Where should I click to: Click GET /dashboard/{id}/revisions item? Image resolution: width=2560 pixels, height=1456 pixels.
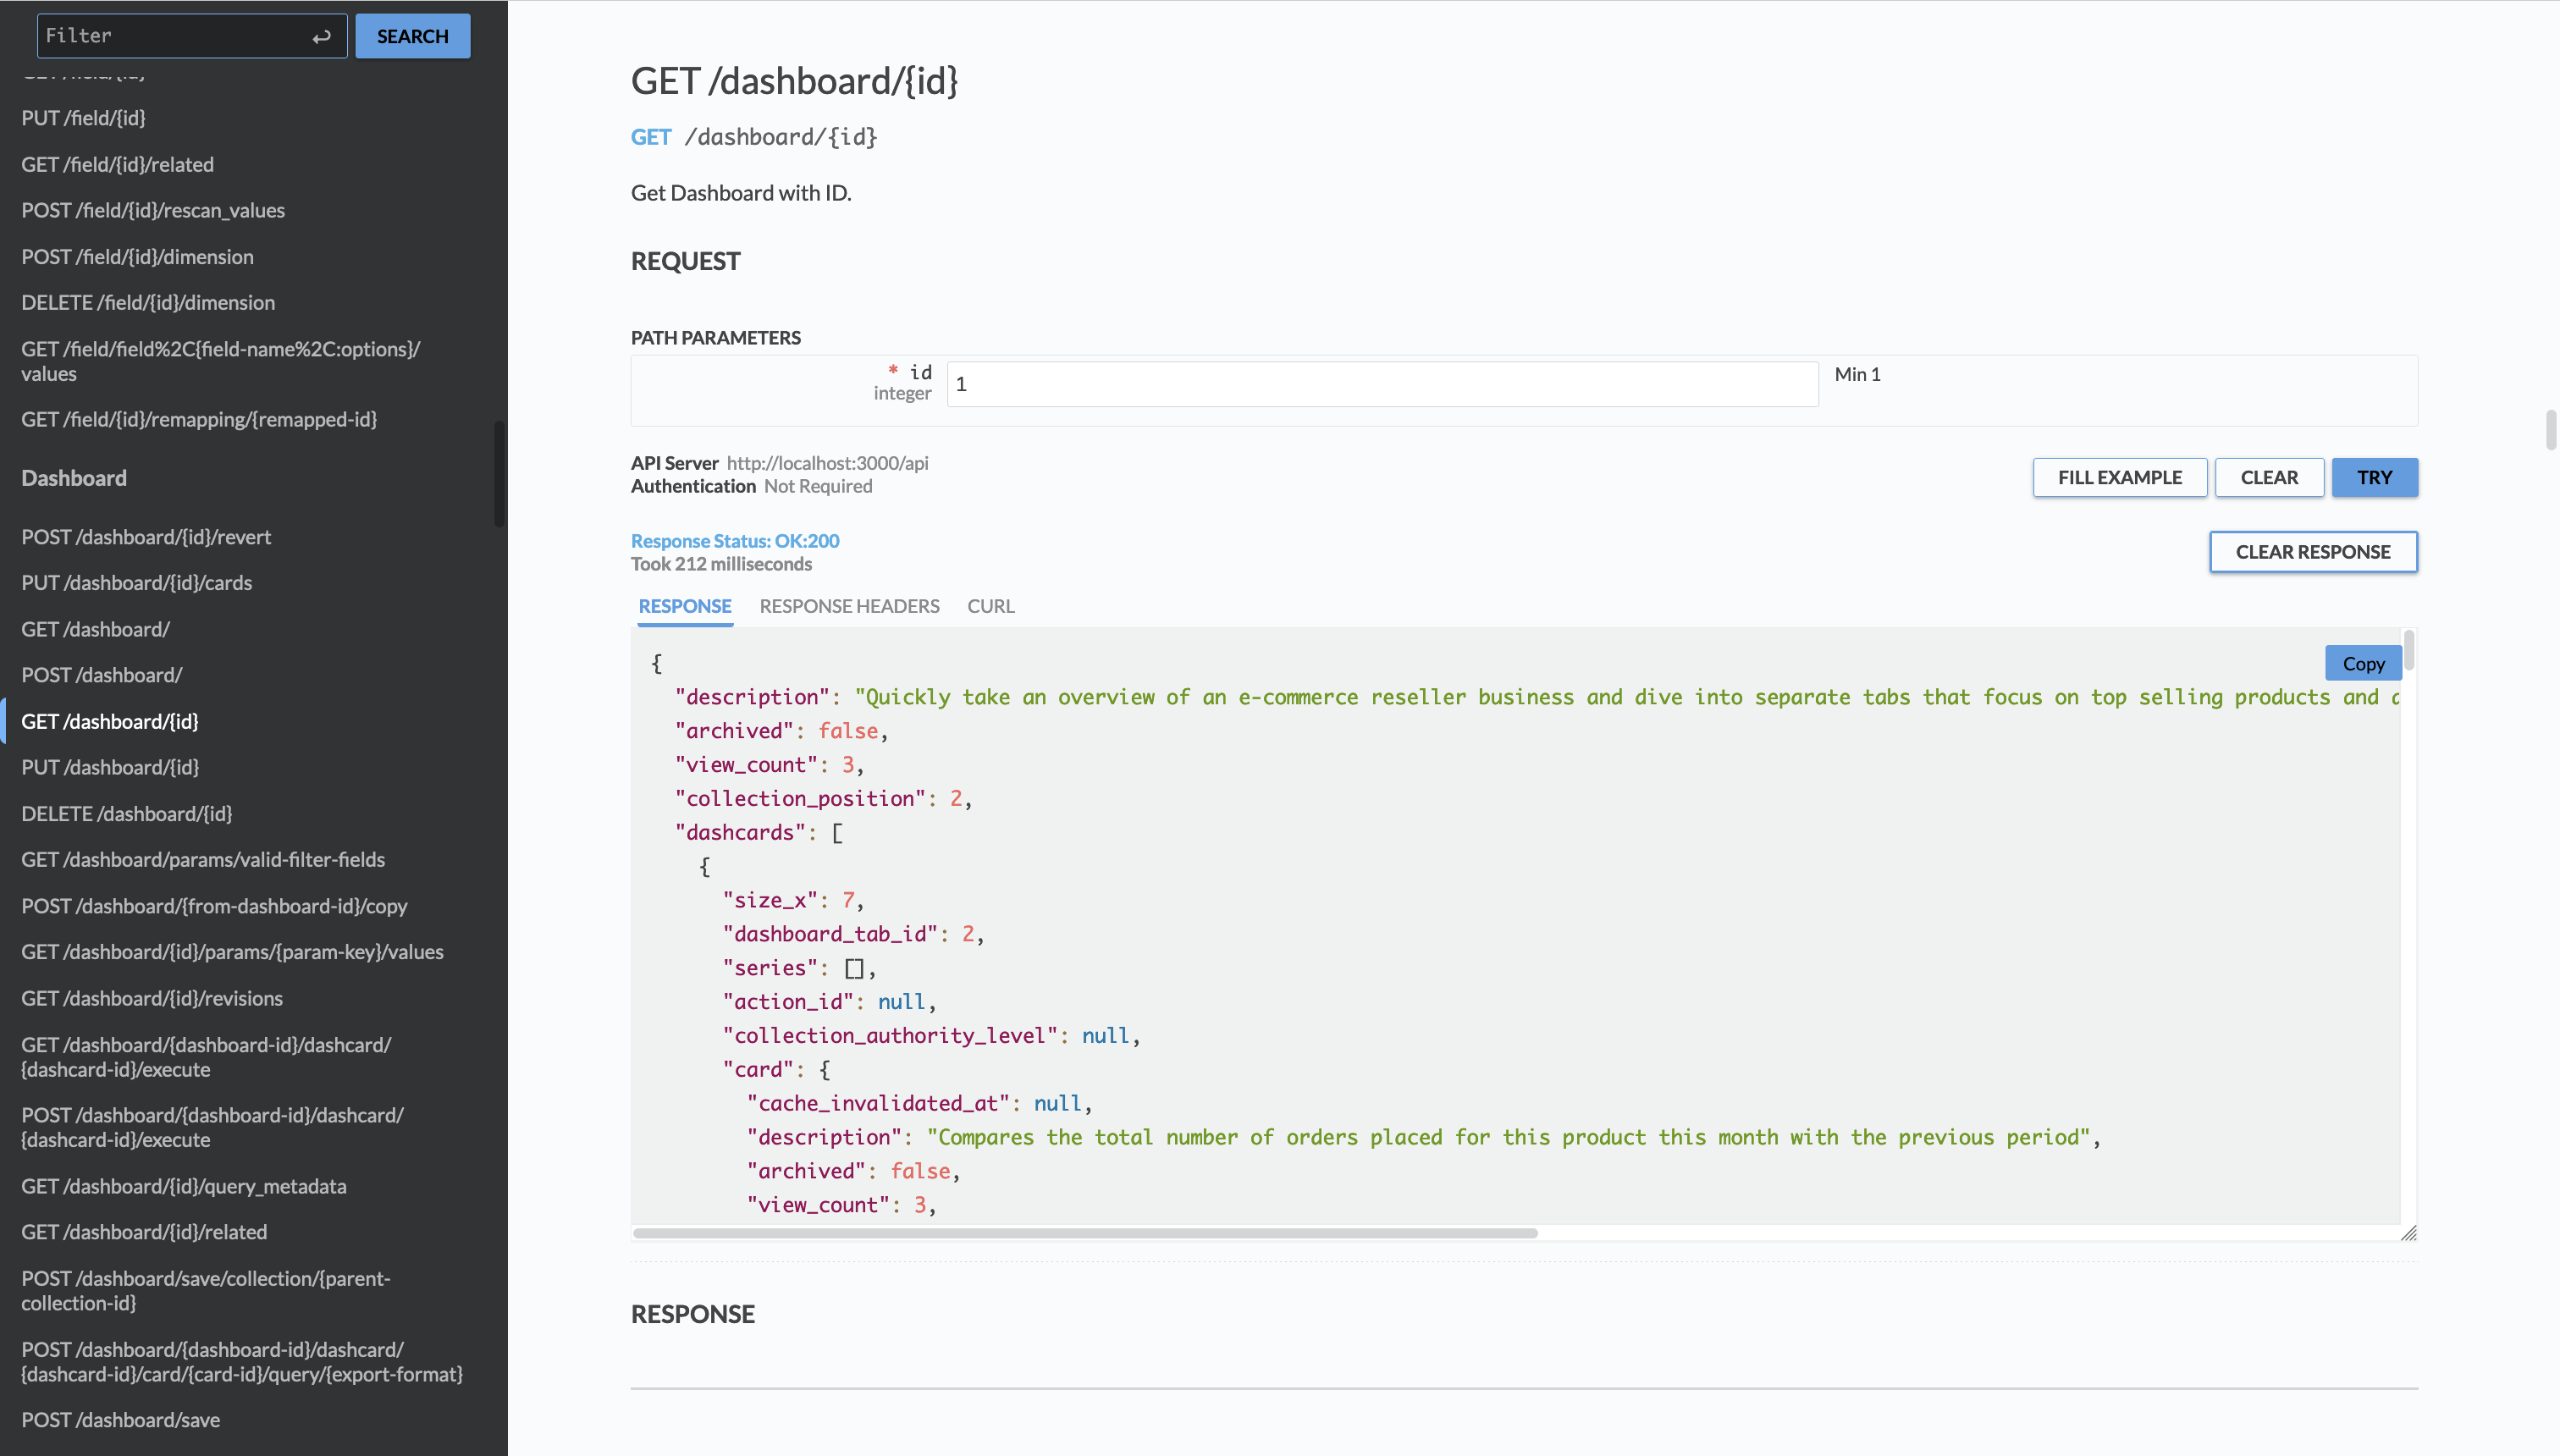[152, 997]
